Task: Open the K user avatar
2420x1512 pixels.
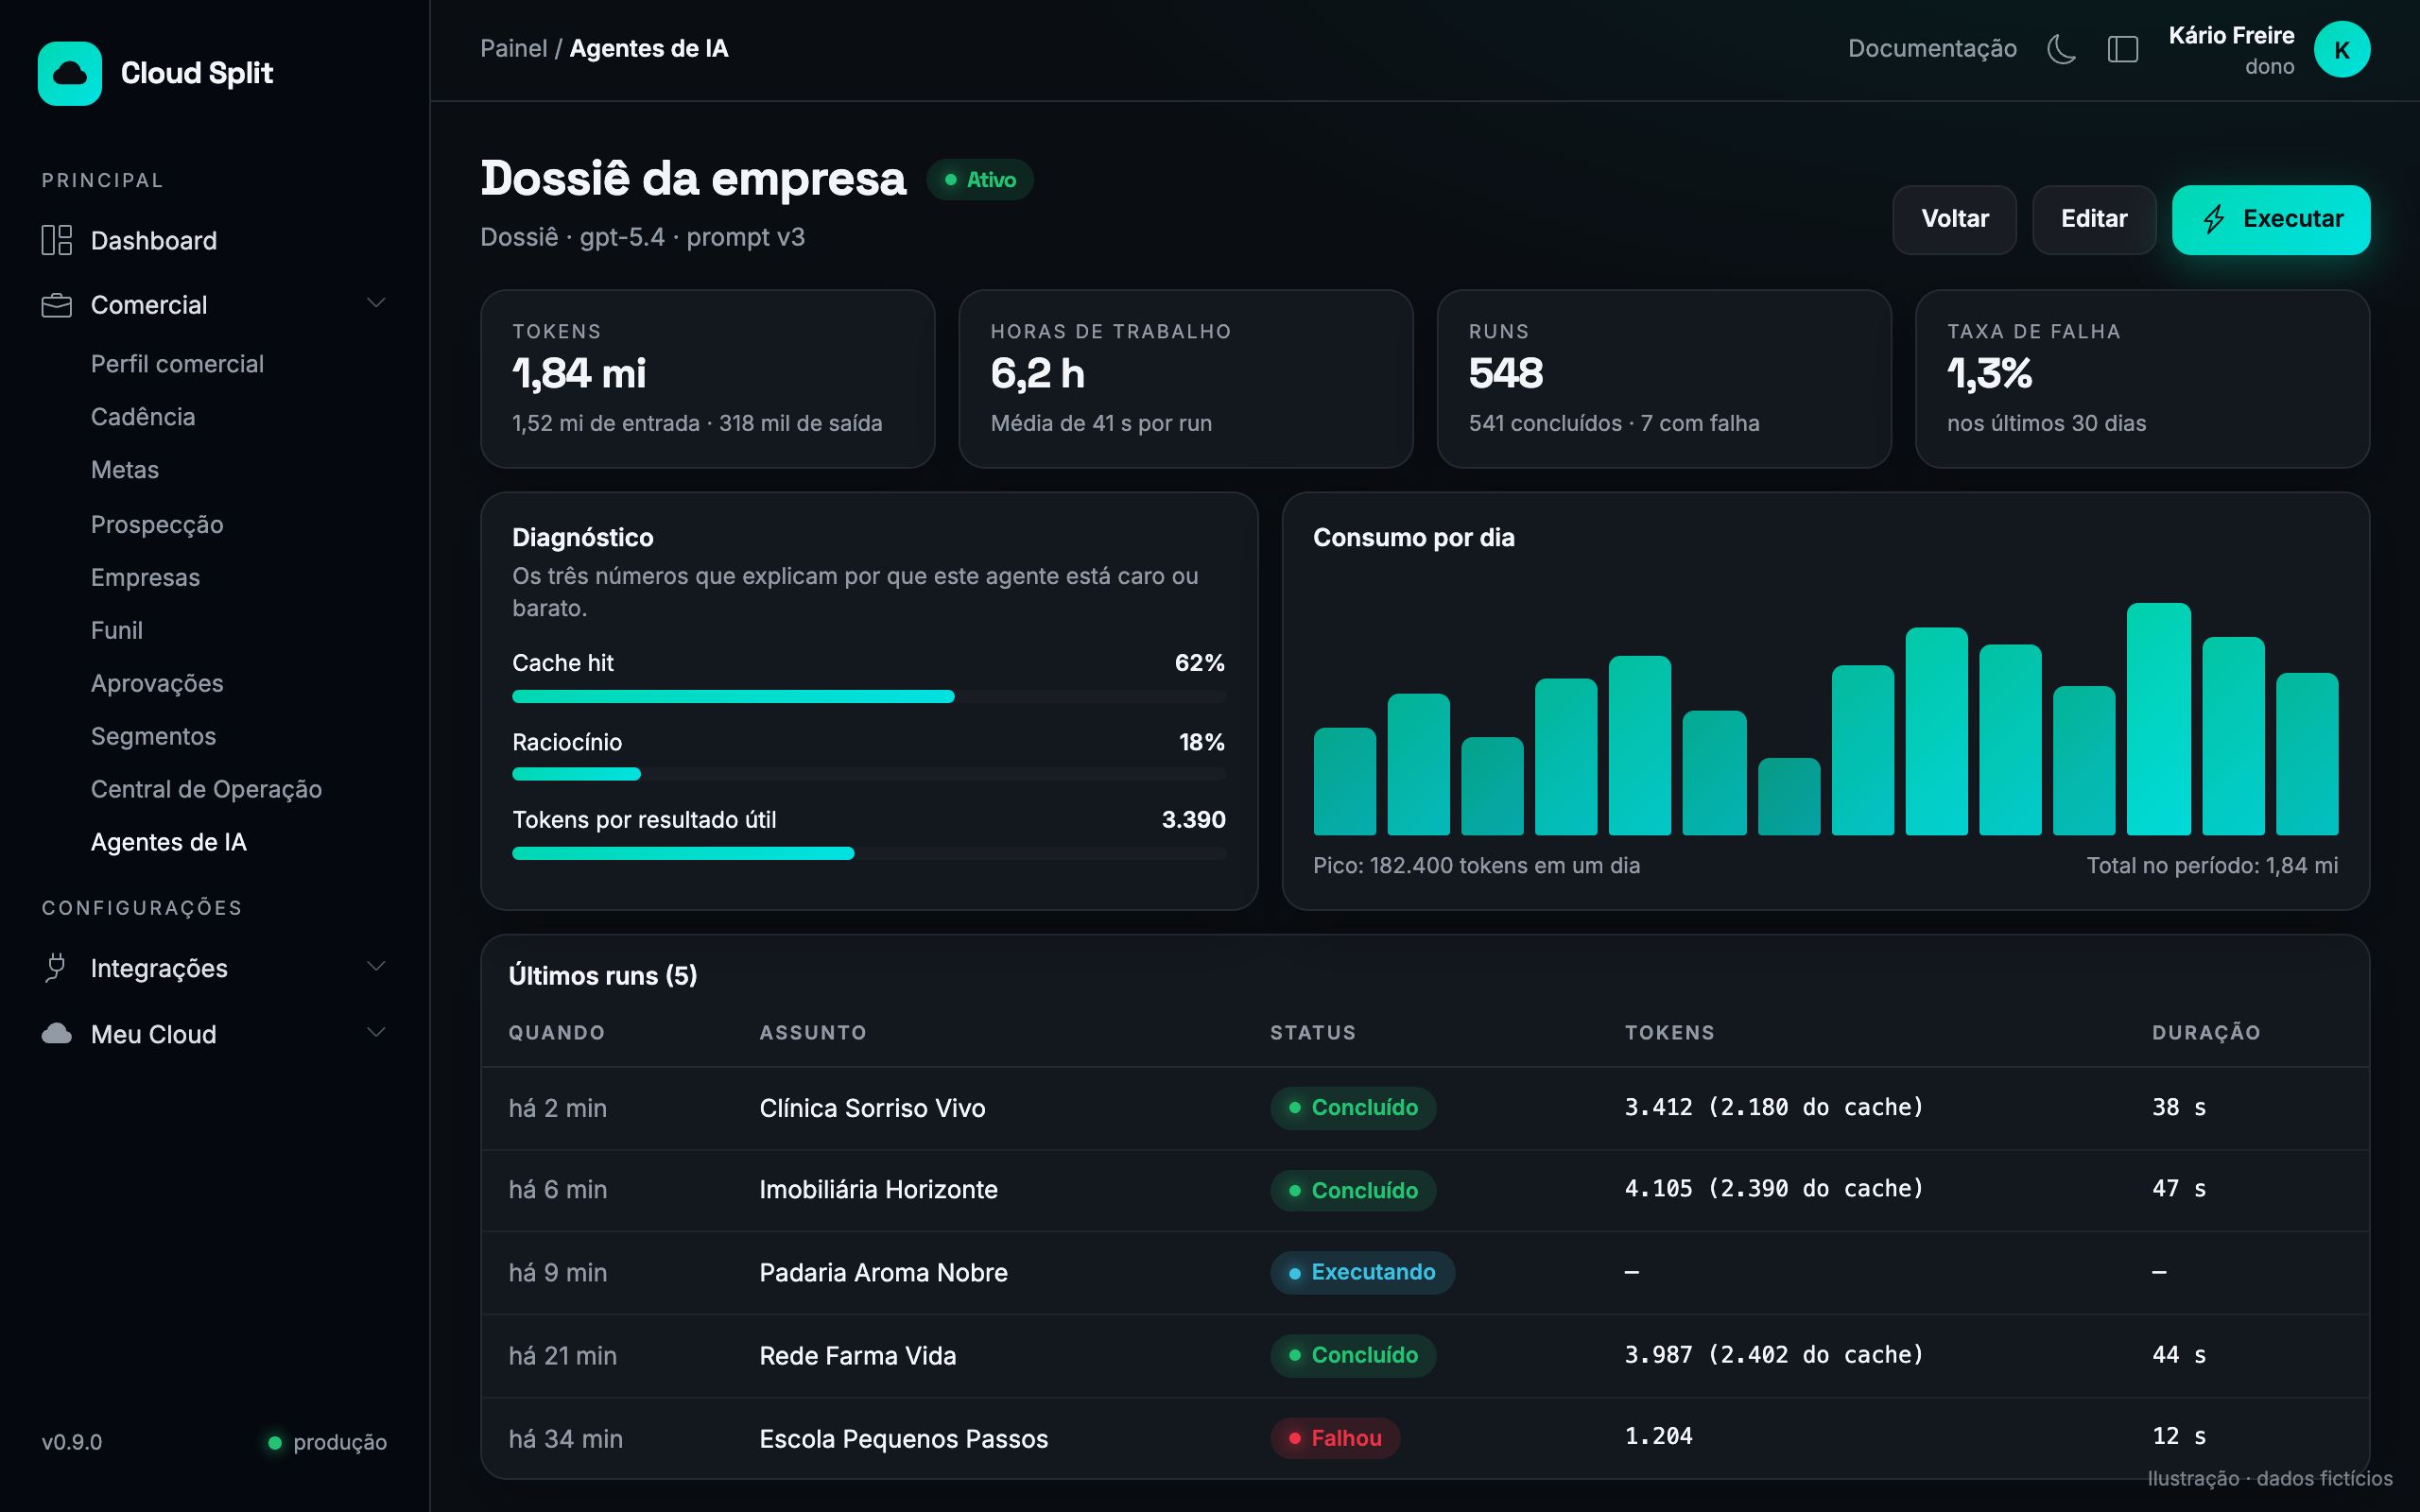Action: pyautogui.click(x=2341, y=49)
